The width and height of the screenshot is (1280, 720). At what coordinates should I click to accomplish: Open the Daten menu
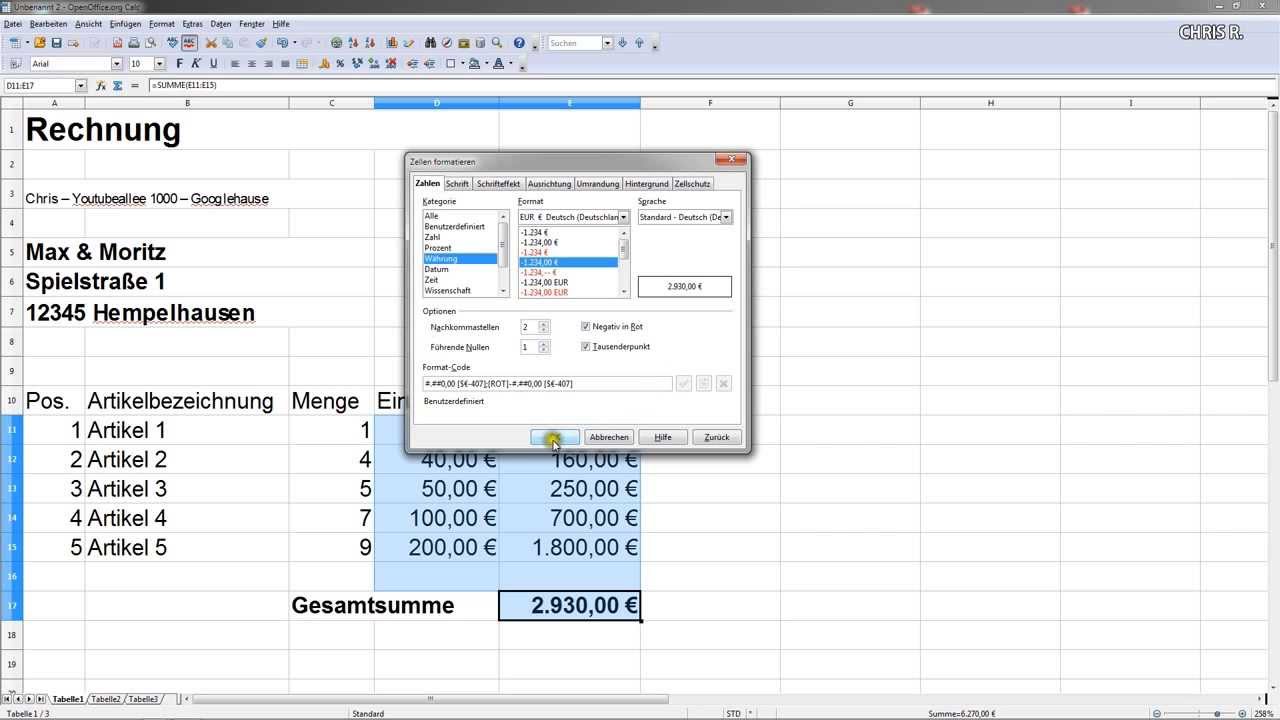click(221, 24)
